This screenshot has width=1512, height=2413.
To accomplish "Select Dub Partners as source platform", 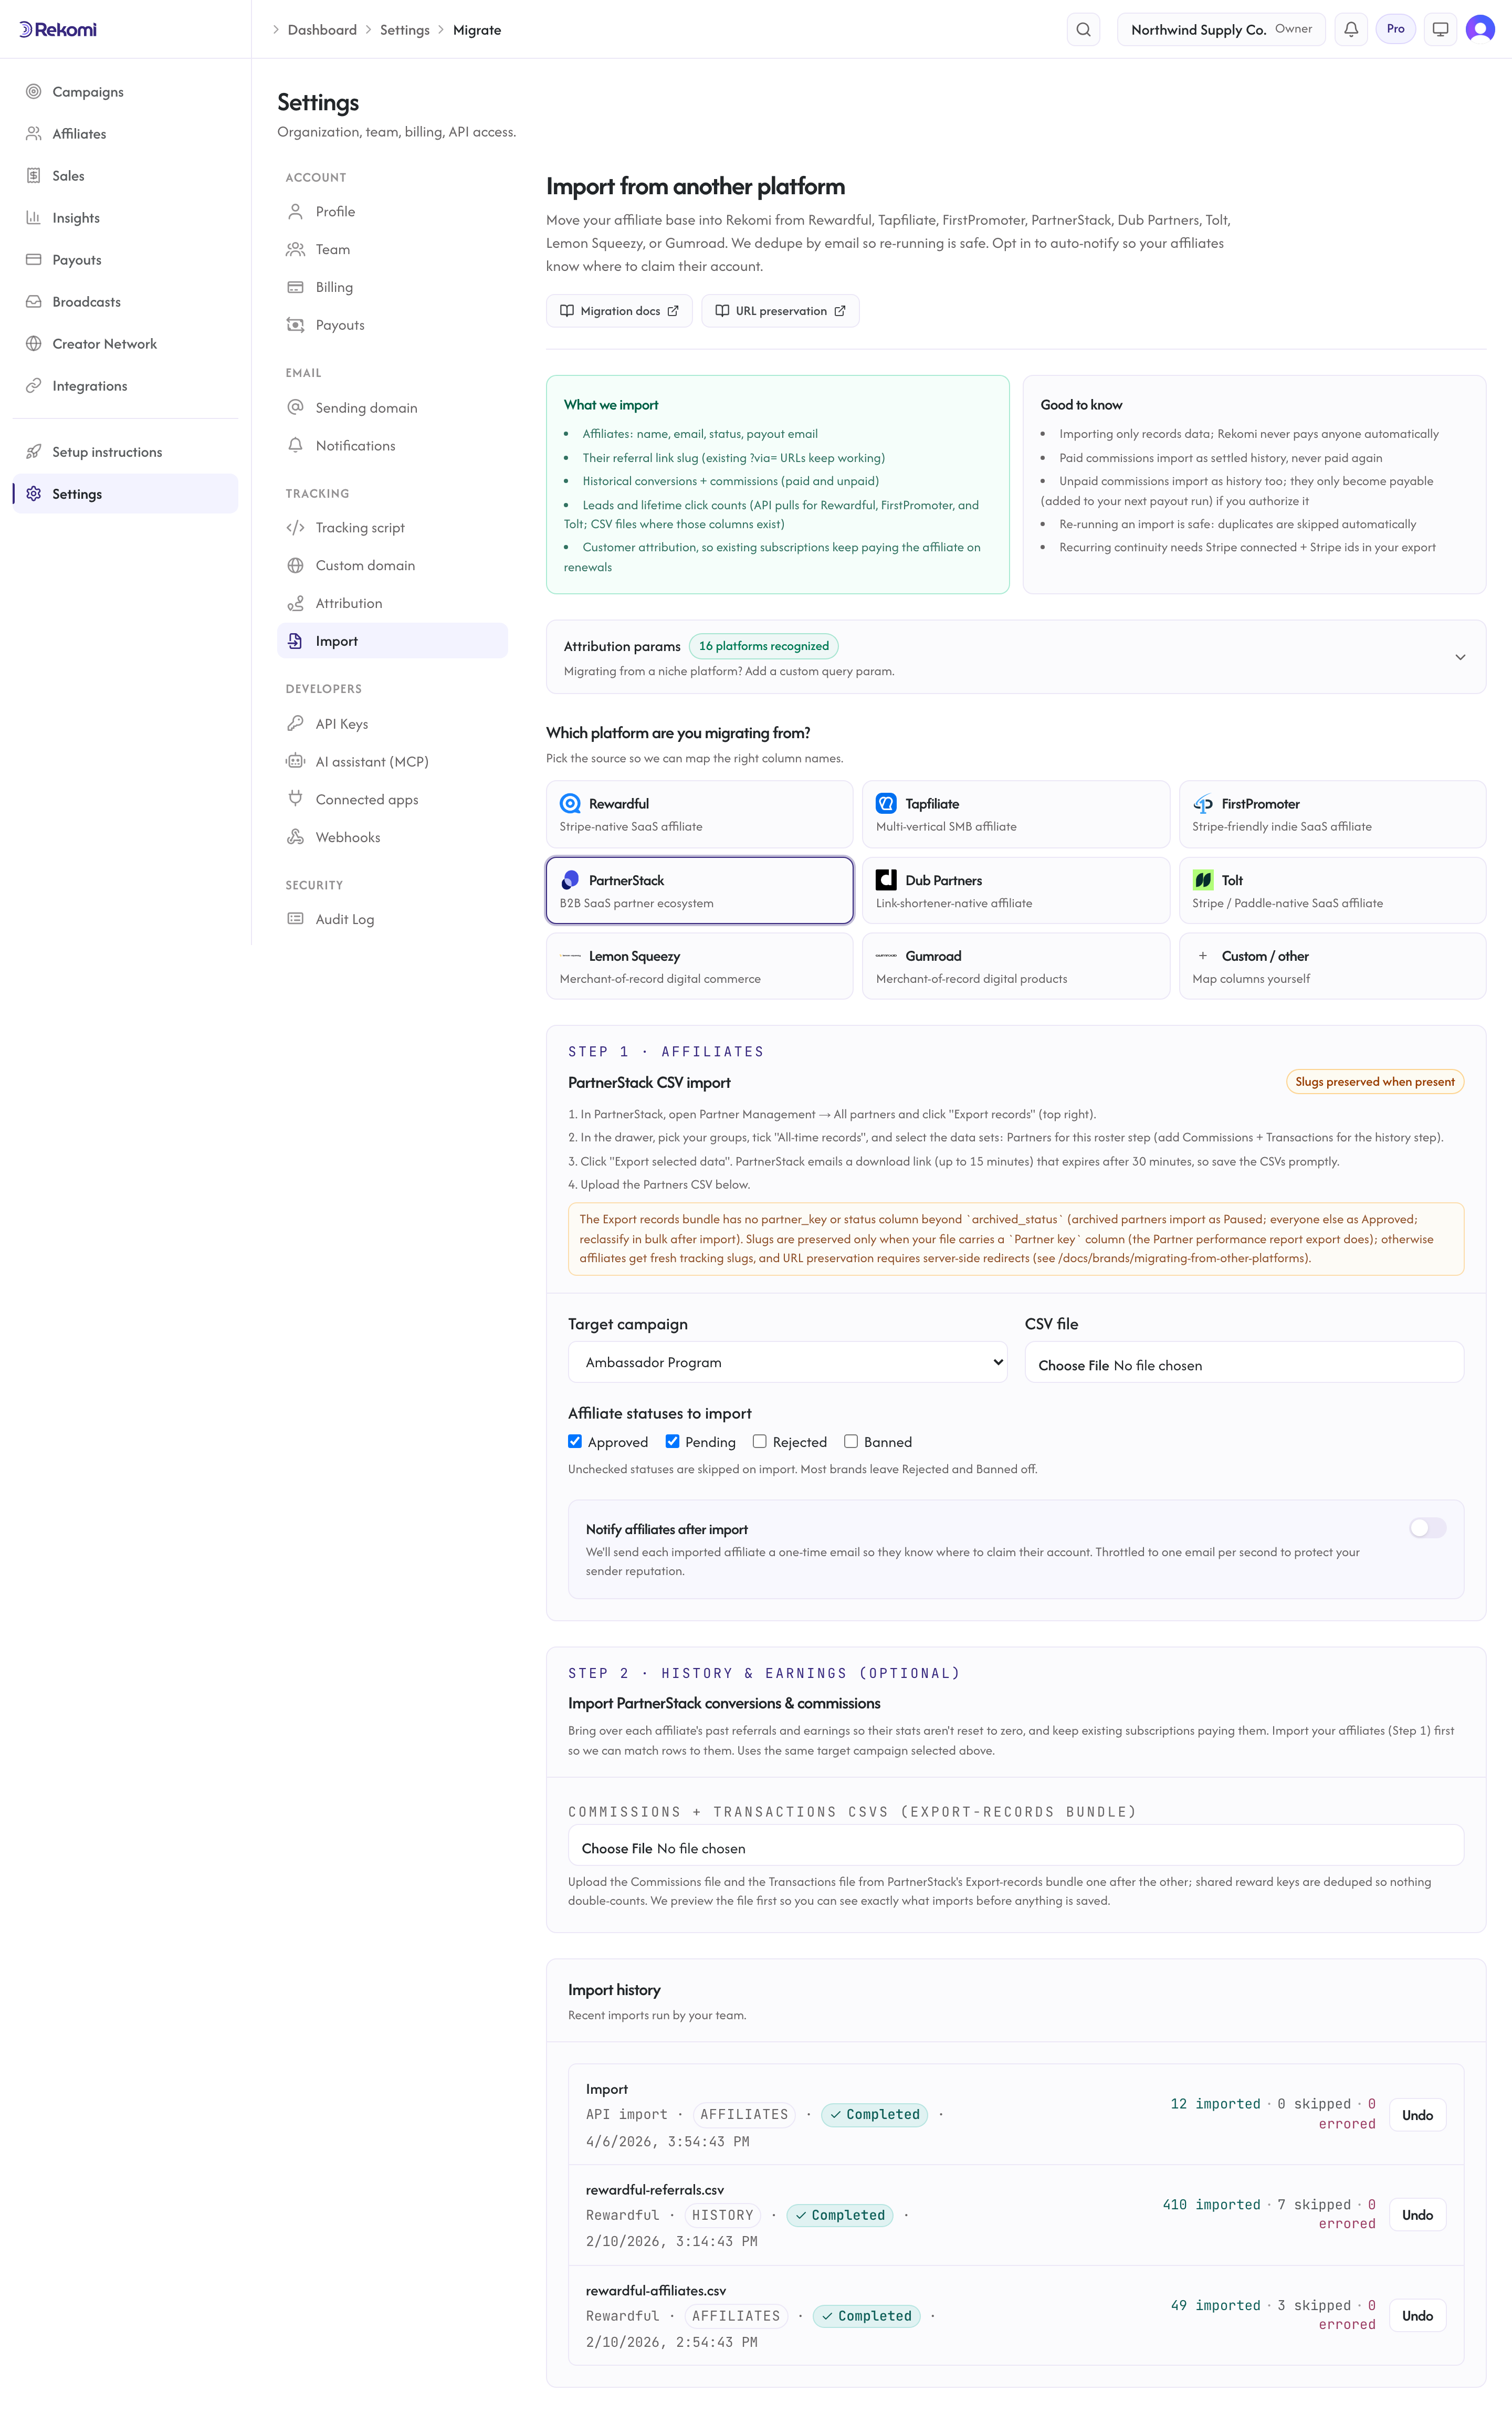I will (x=1015, y=891).
